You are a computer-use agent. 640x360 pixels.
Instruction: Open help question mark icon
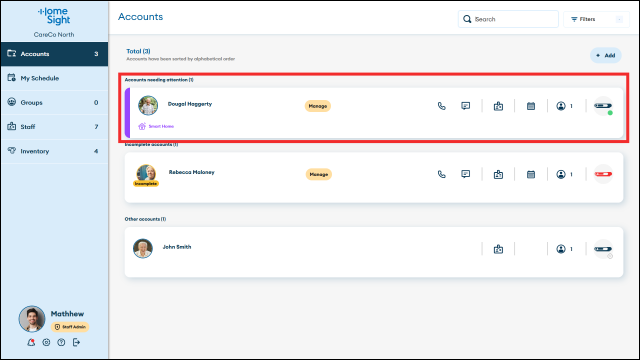(x=61, y=342)
